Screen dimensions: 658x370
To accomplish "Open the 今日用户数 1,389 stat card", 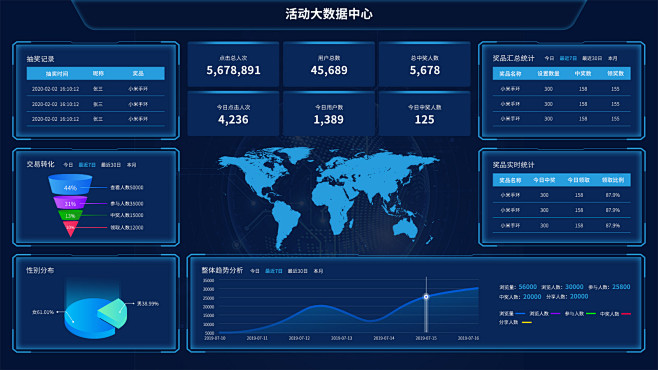I will (329, 114).
